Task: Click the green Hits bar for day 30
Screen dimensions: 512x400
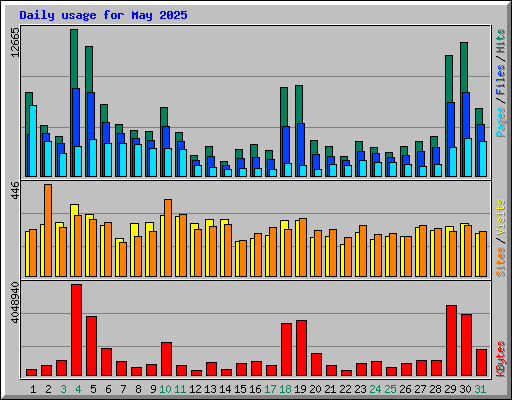Action: coord(464,67)
